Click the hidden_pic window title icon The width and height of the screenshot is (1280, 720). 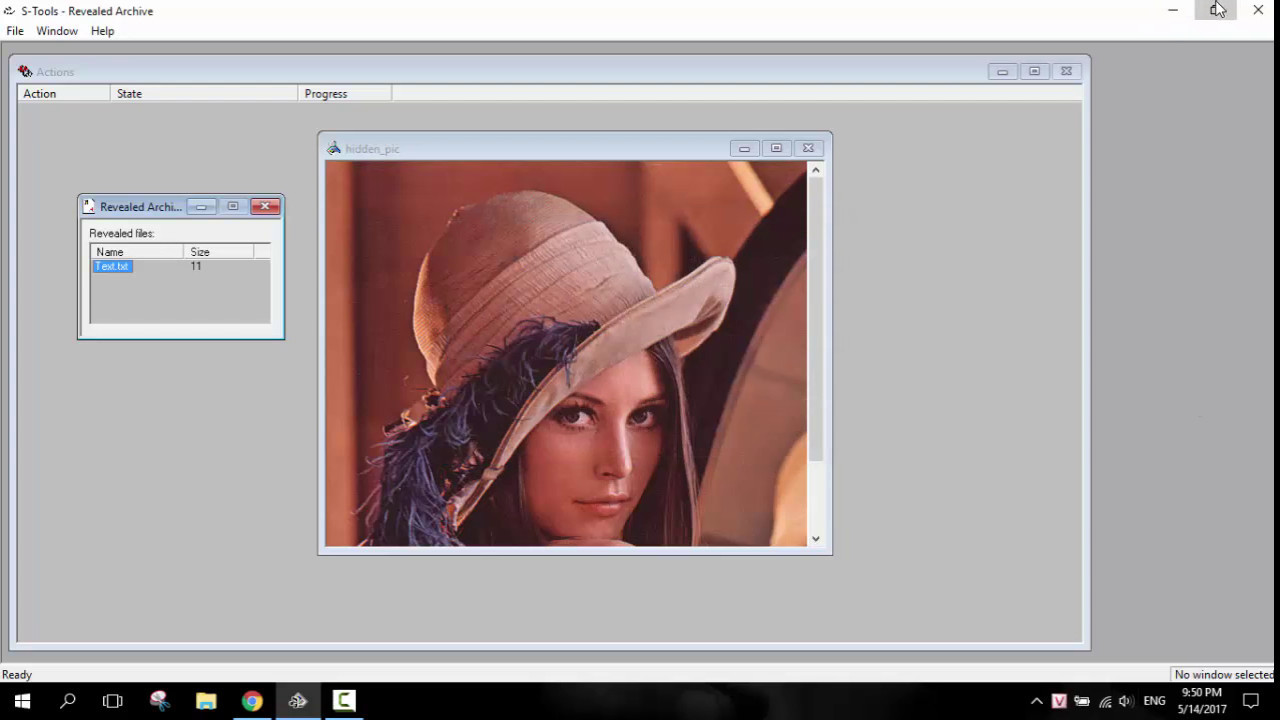pos(334,148)
